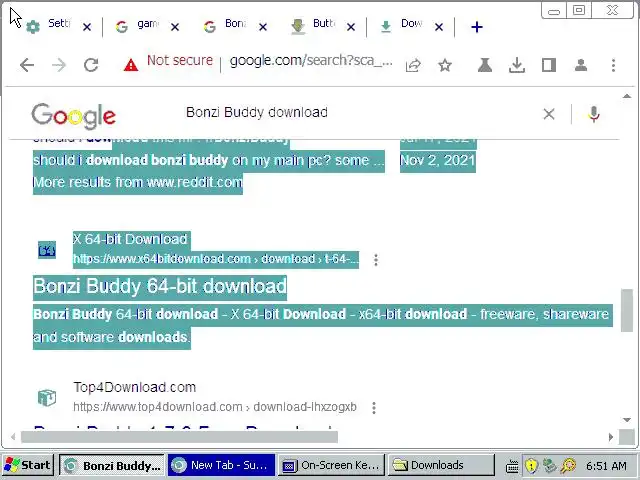This screenshot has width=640, height=480.
Task: Open the profile avatar icon
Action: point(581,65)
